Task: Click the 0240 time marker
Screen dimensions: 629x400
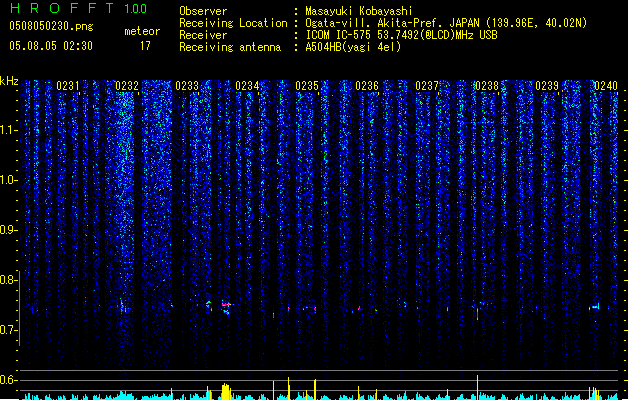Action: pyautogui.click(x=606, y=86)
